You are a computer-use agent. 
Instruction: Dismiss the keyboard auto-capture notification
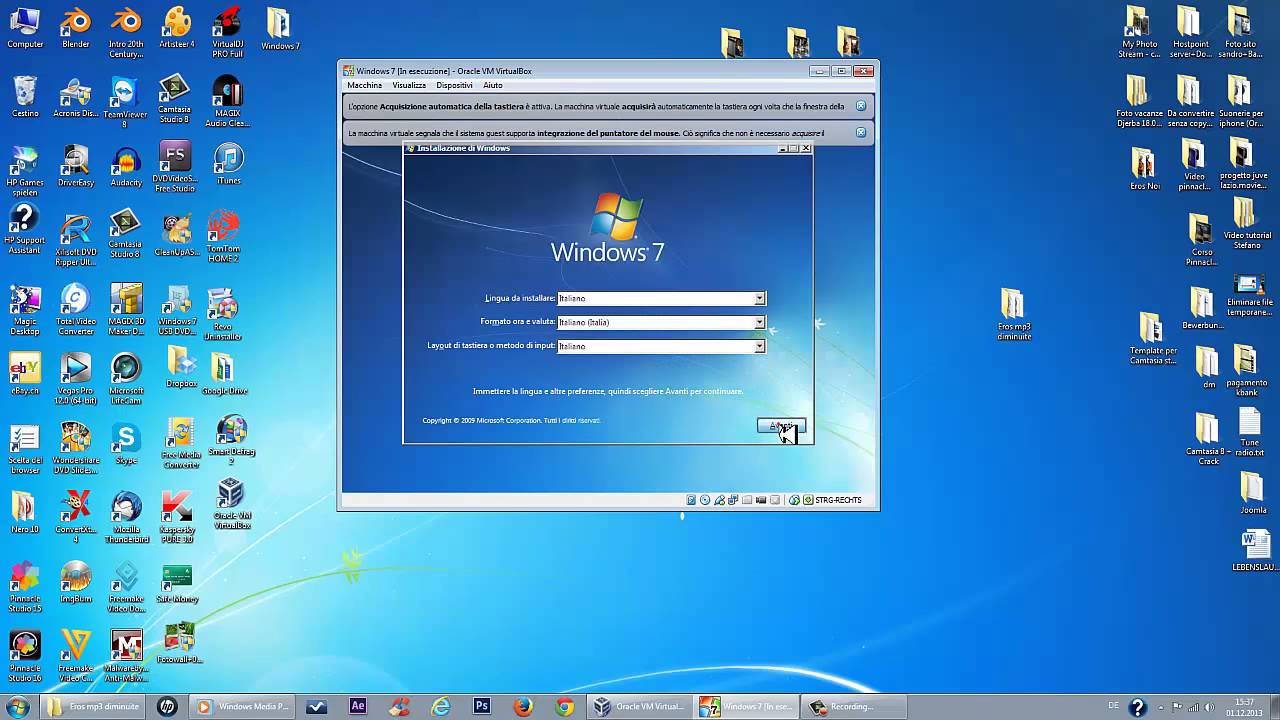click(x=861, y=106)
